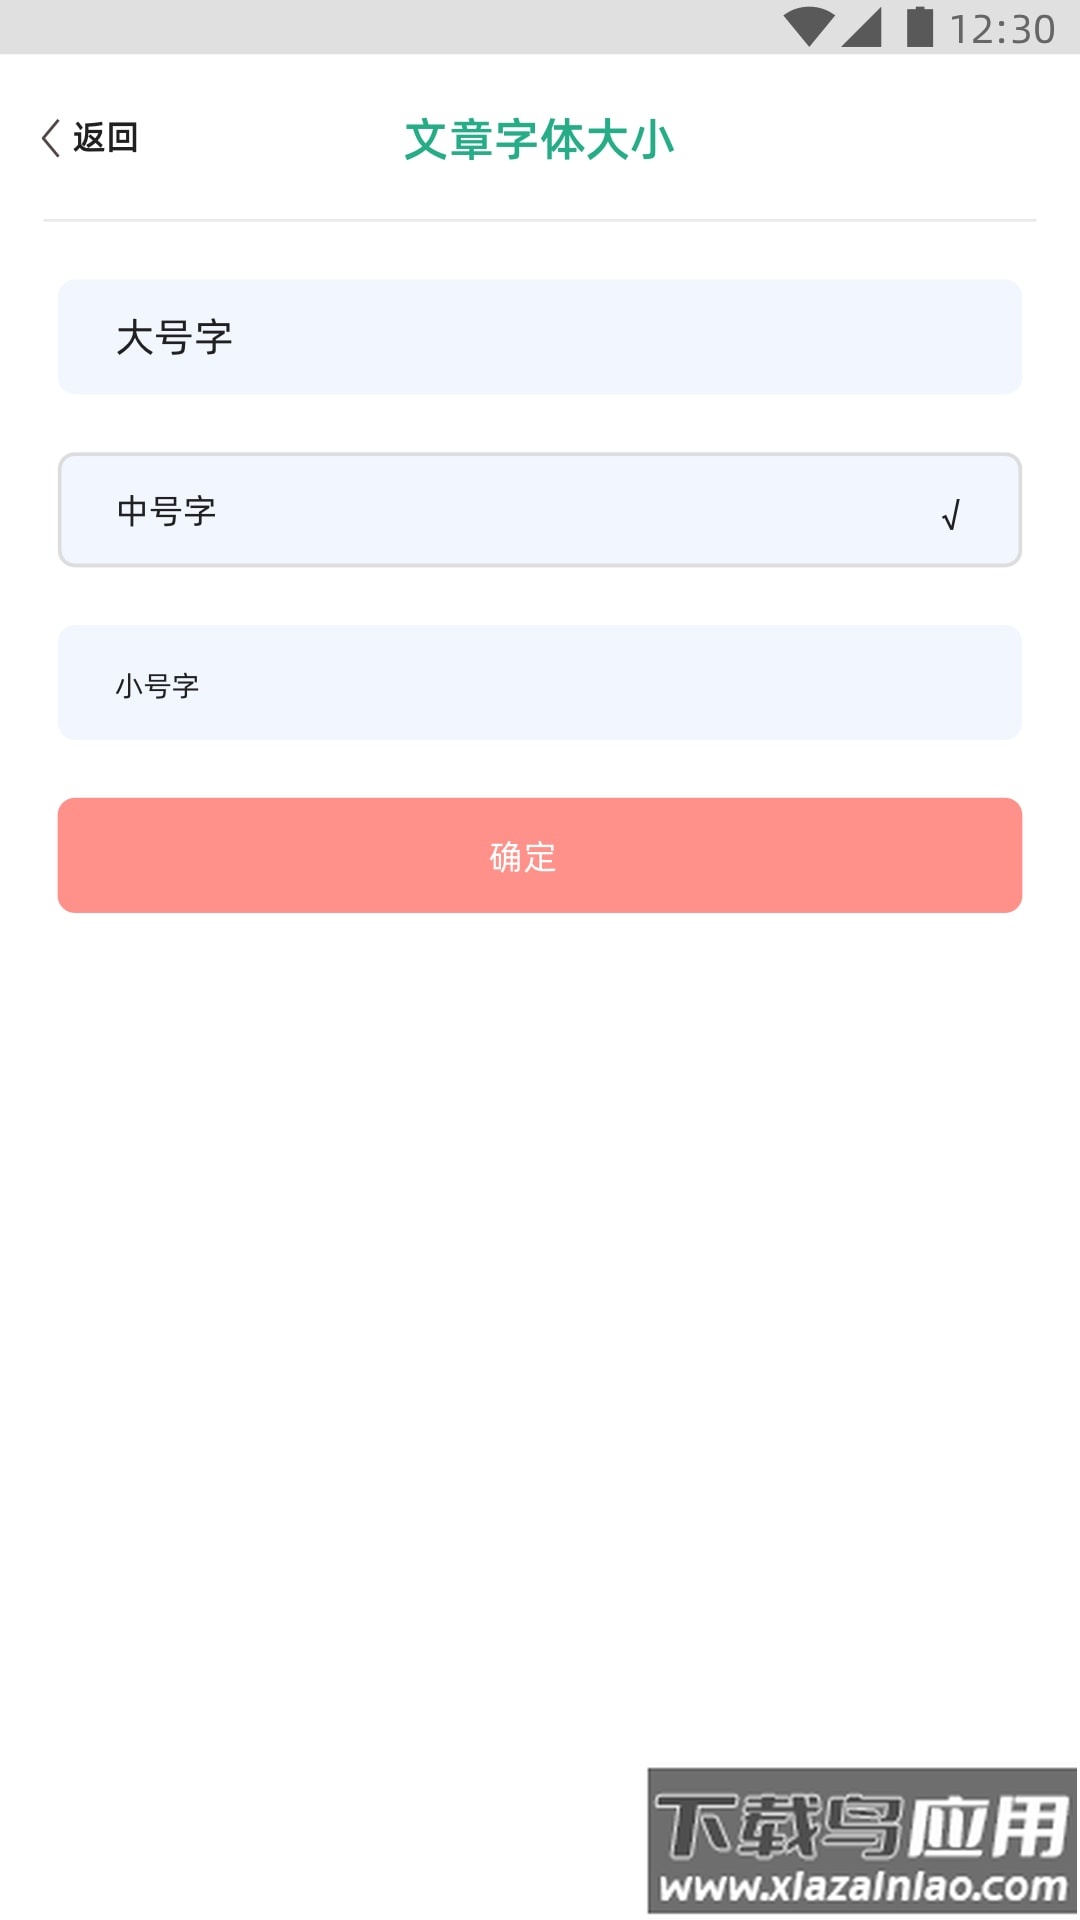1080x1920 pixels.
Task: Click the cellular signal strength icon
Action: [861, 27]
